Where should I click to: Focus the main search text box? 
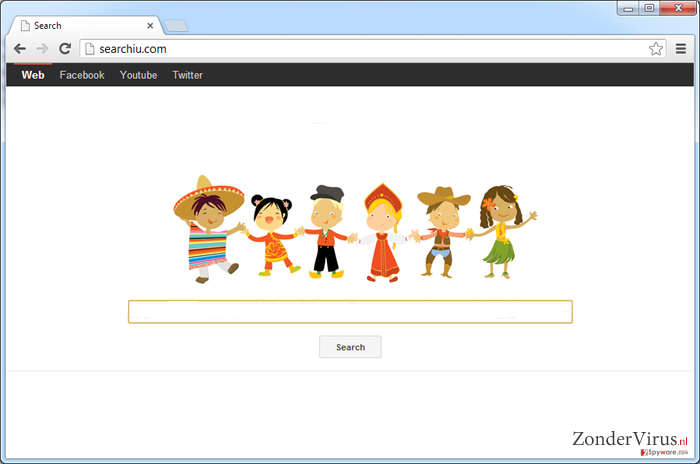pos(350,312)
